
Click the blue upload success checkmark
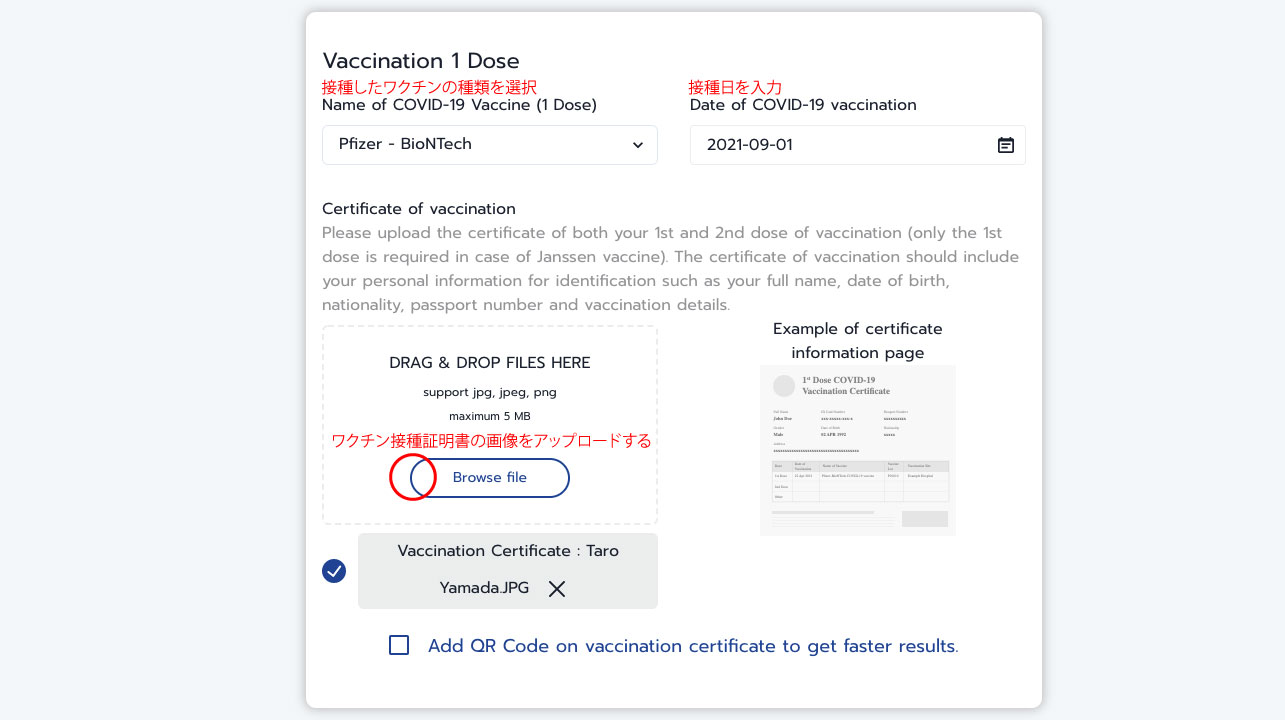click(334, 571)
